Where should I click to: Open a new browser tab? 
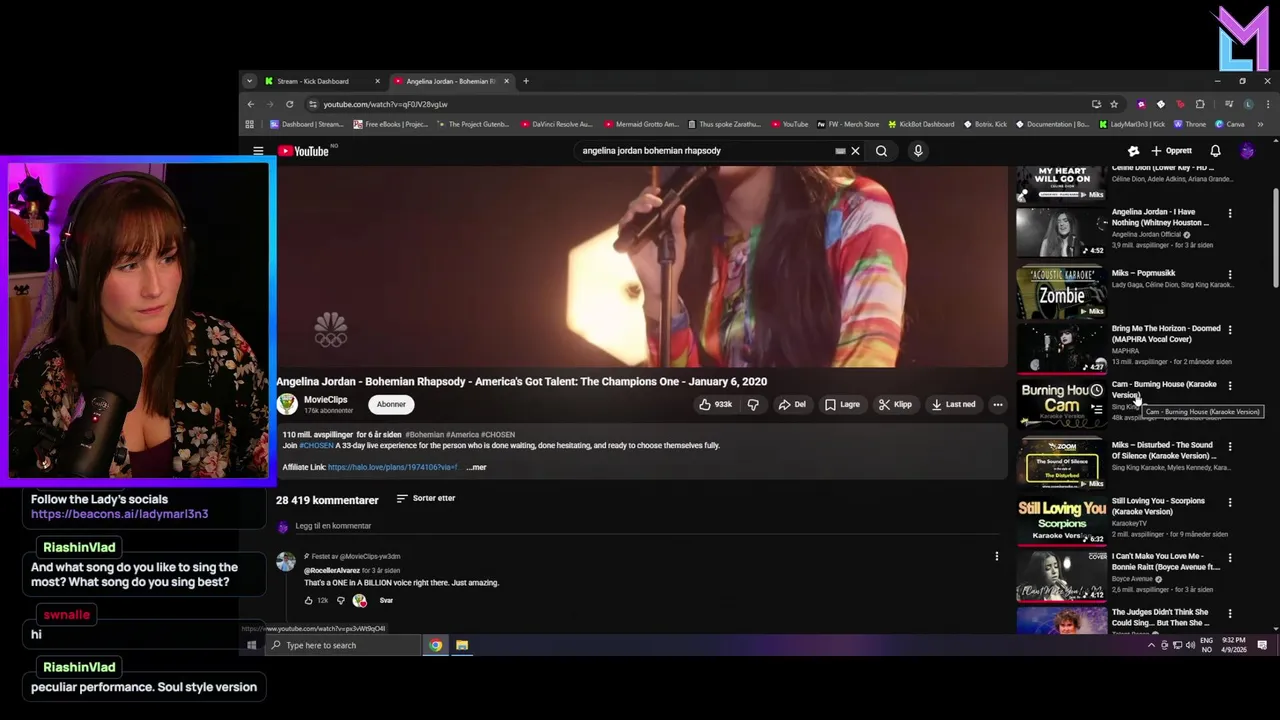(x=526, y=81)
